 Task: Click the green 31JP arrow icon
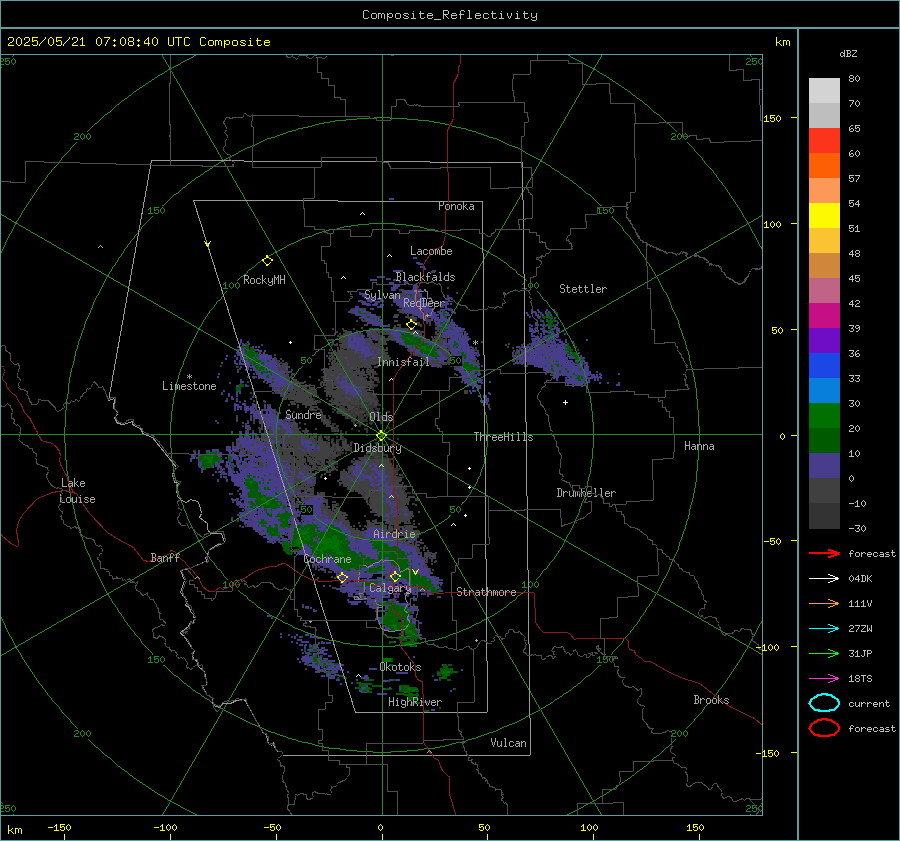click(824, 653)
